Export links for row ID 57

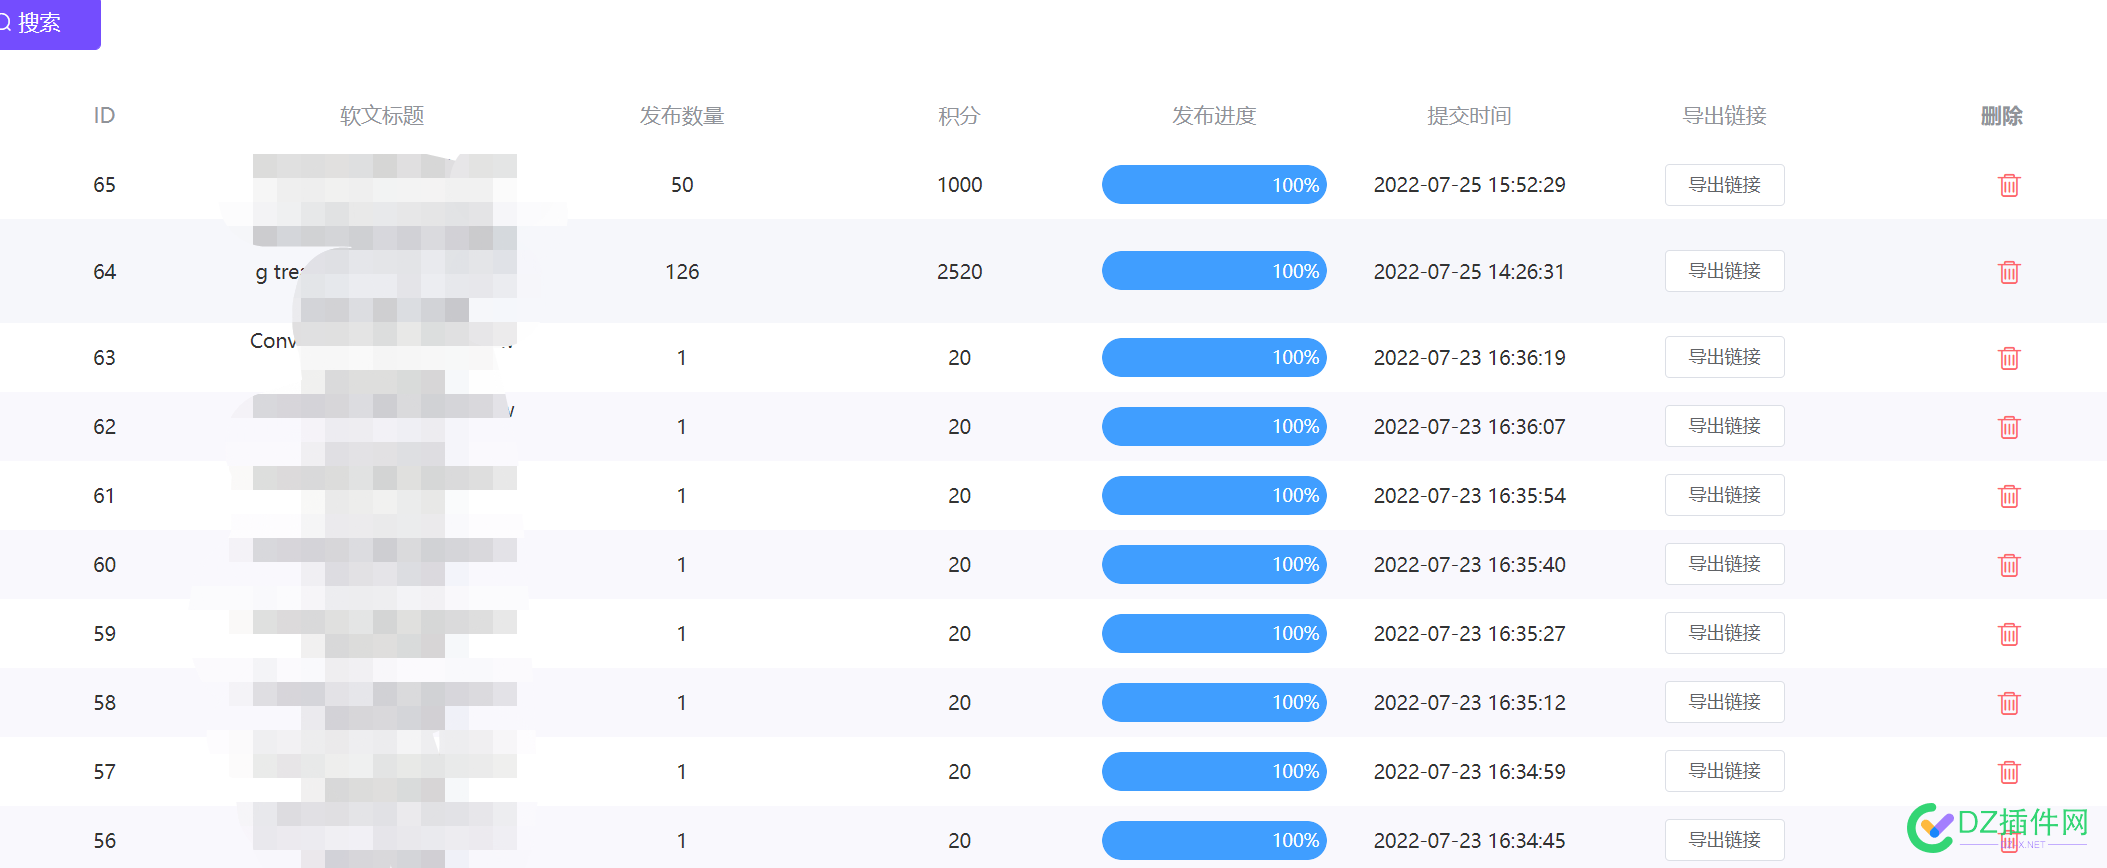(1724, 771)
